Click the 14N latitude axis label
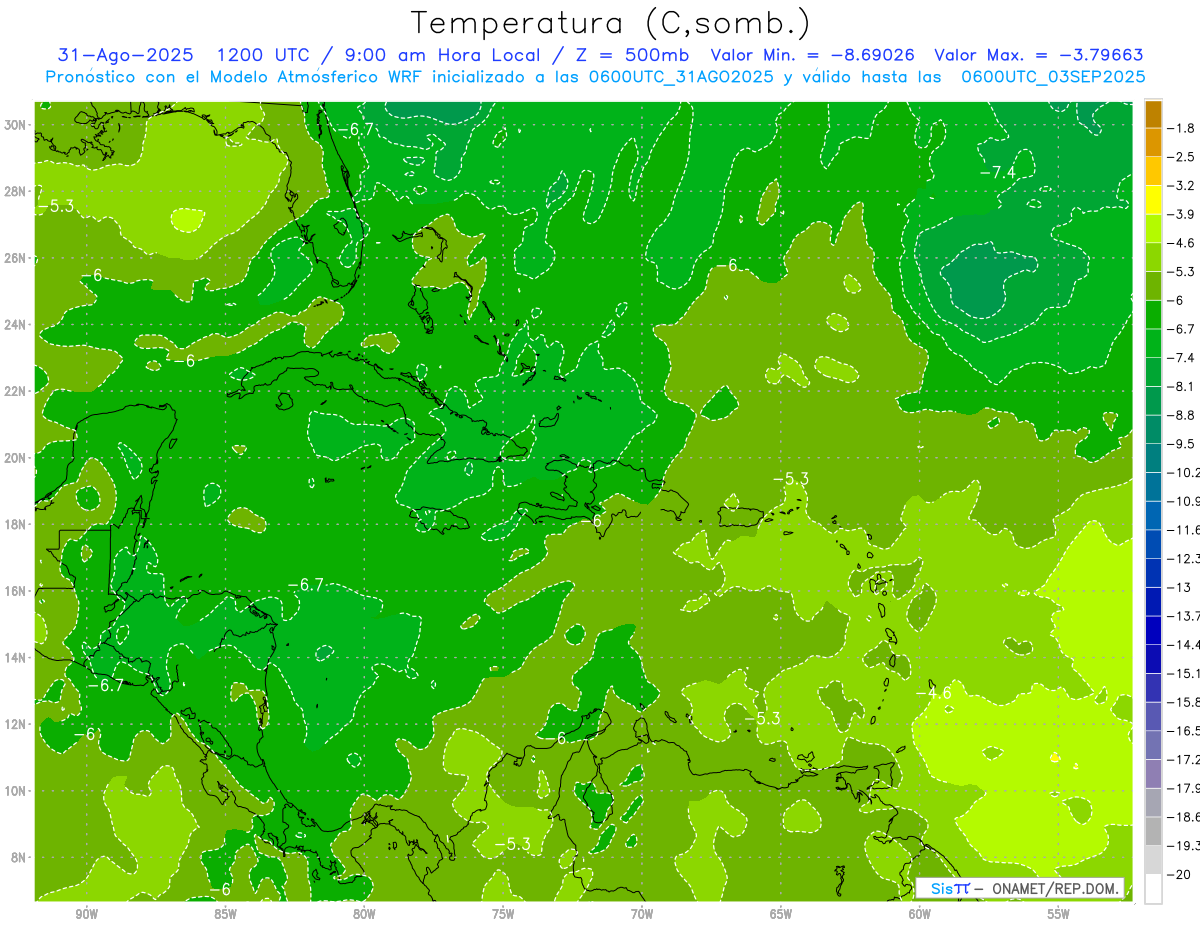Viewport: 1200px width, 927px height. click(x=16, y=658)
